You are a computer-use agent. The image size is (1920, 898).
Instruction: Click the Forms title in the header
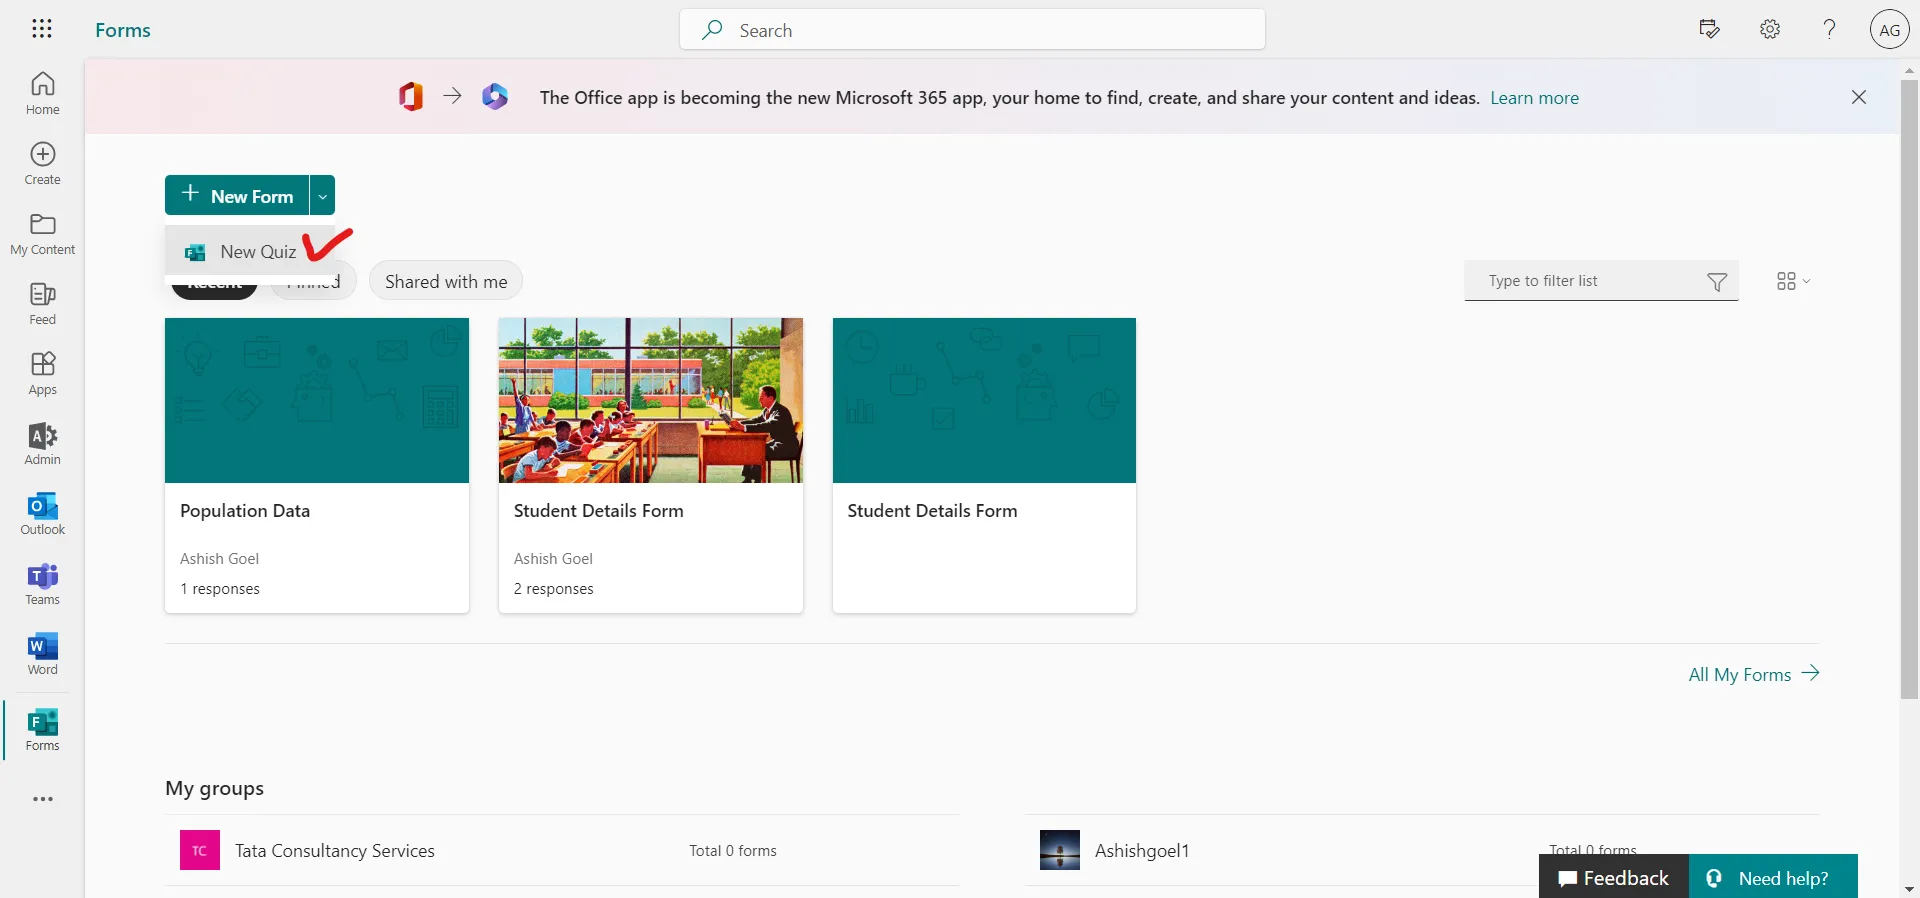123,30
